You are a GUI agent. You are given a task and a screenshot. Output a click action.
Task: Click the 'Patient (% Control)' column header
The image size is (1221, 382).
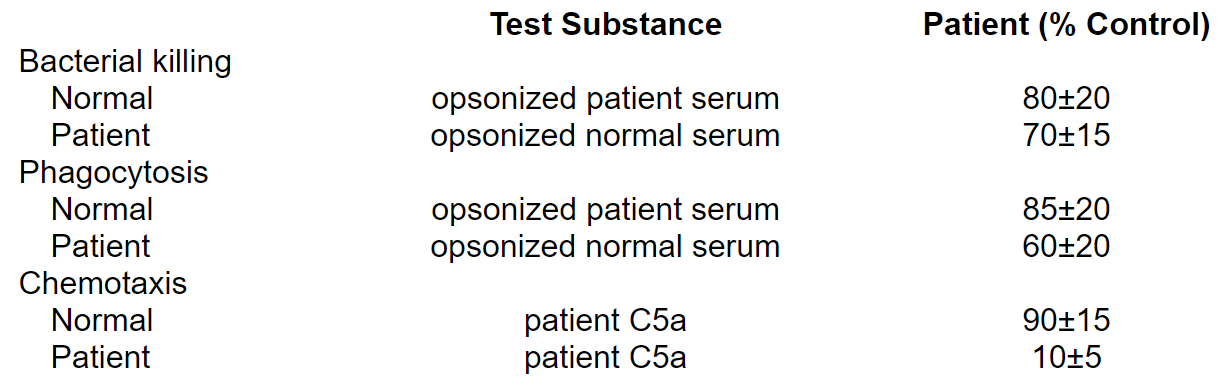pos(1066,25)
